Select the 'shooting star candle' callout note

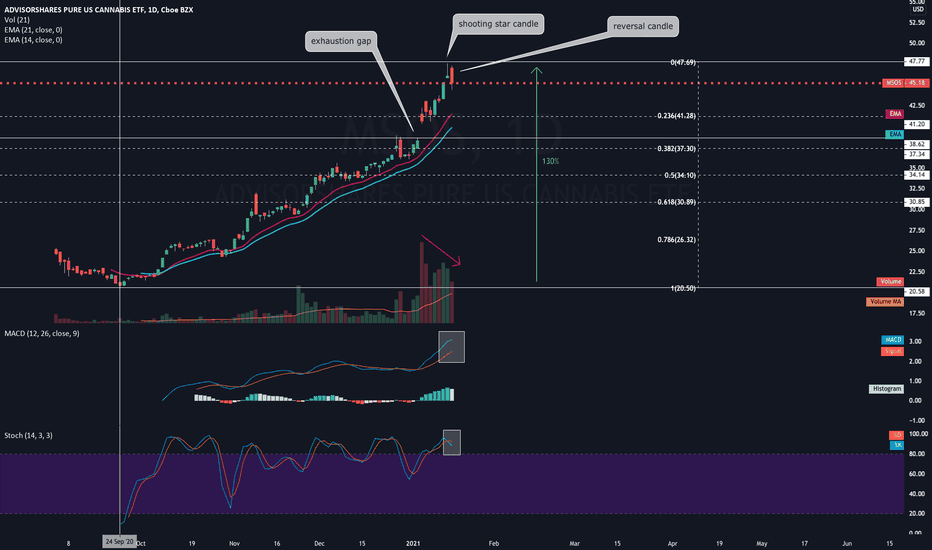[x=498, y=24]
